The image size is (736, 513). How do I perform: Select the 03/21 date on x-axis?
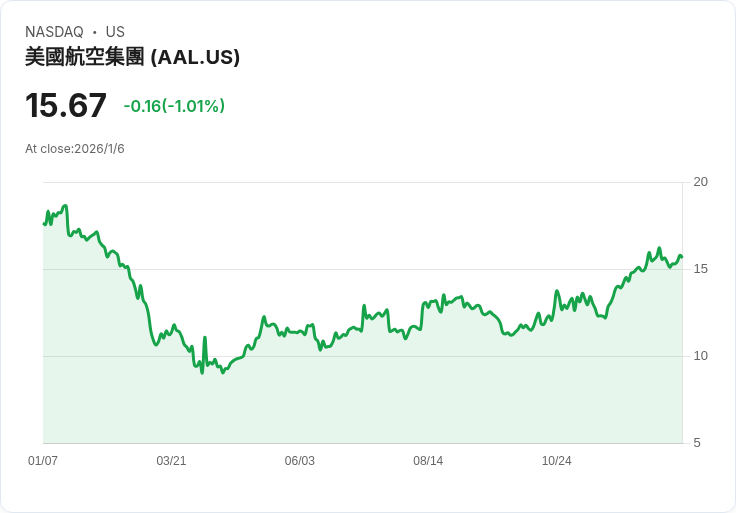(171, 461)
